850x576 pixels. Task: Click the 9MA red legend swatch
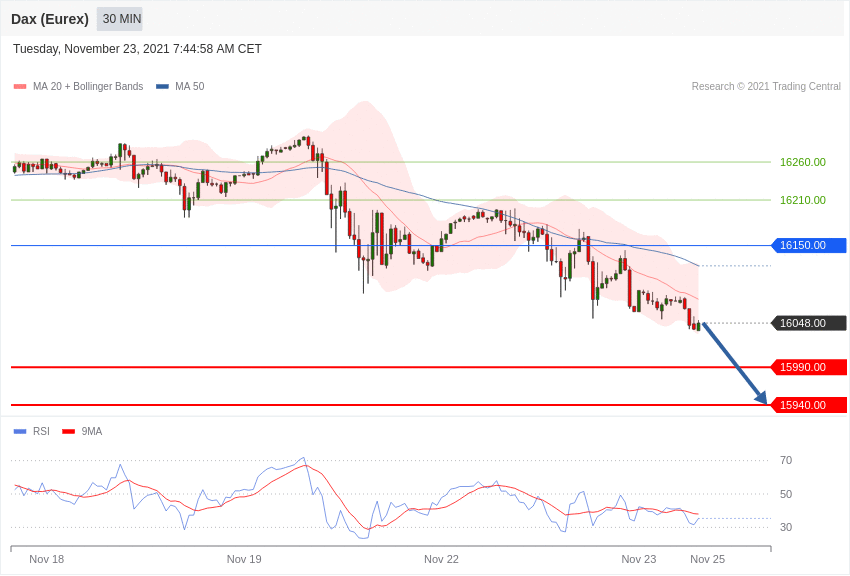click(x=68, y=431)
